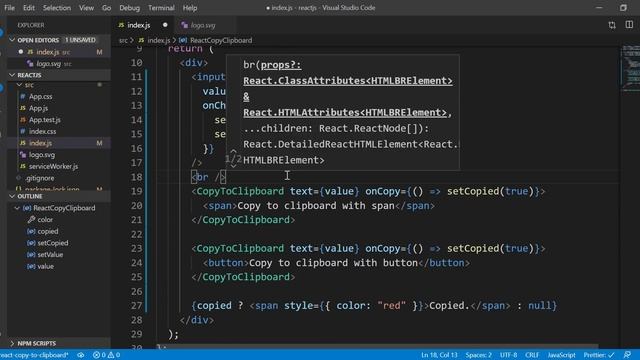This screenshot has width=640, height=360.
Task: Click the react-copy-to-clipboard branch in status bar
Action: tap(34, 355)
